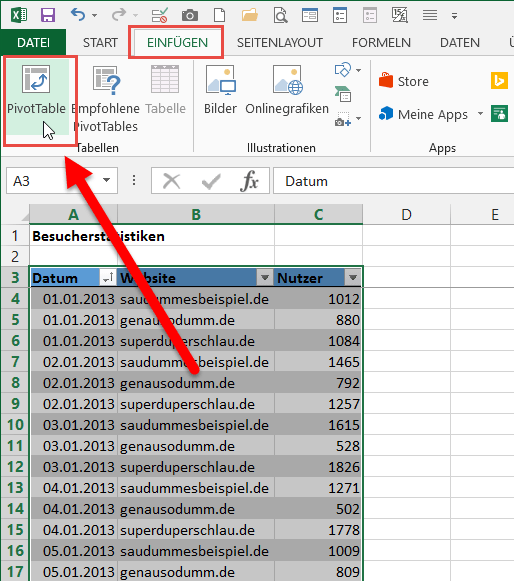
Task: Click the cell with value 880
Action: pos(318,320)
